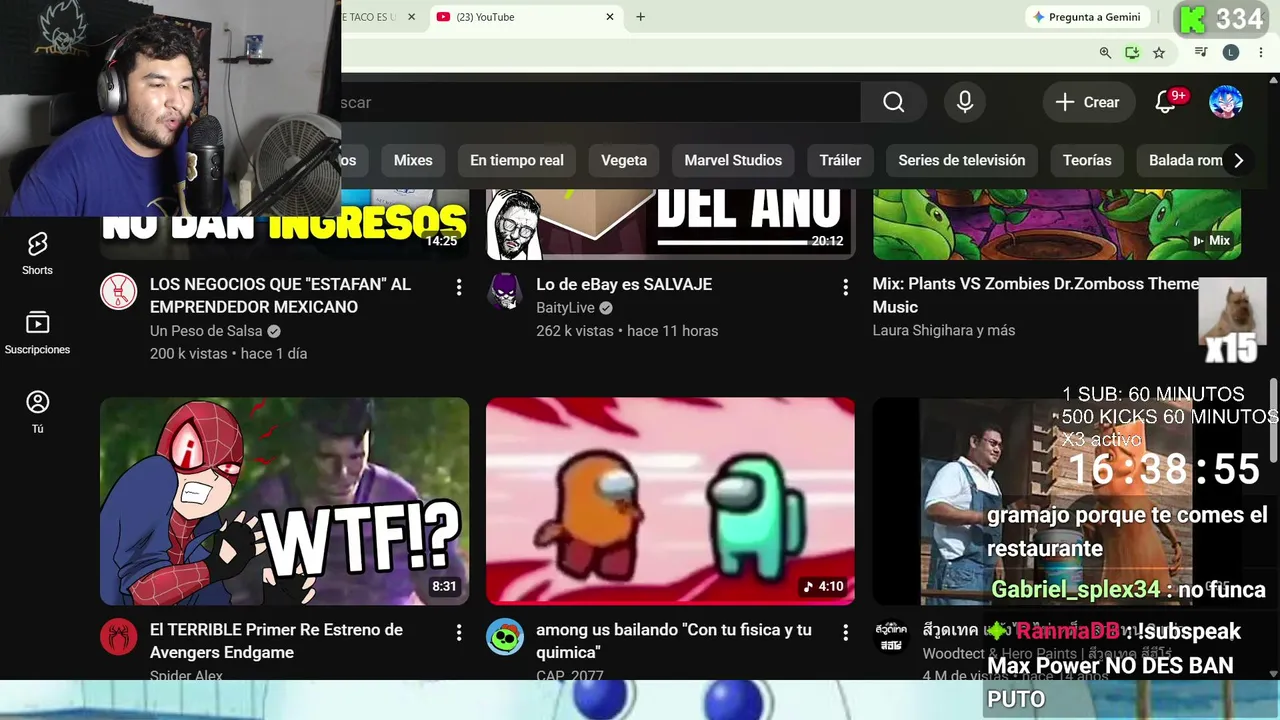Click the zoom magnifier icon in the address bar

[1105, 53]
